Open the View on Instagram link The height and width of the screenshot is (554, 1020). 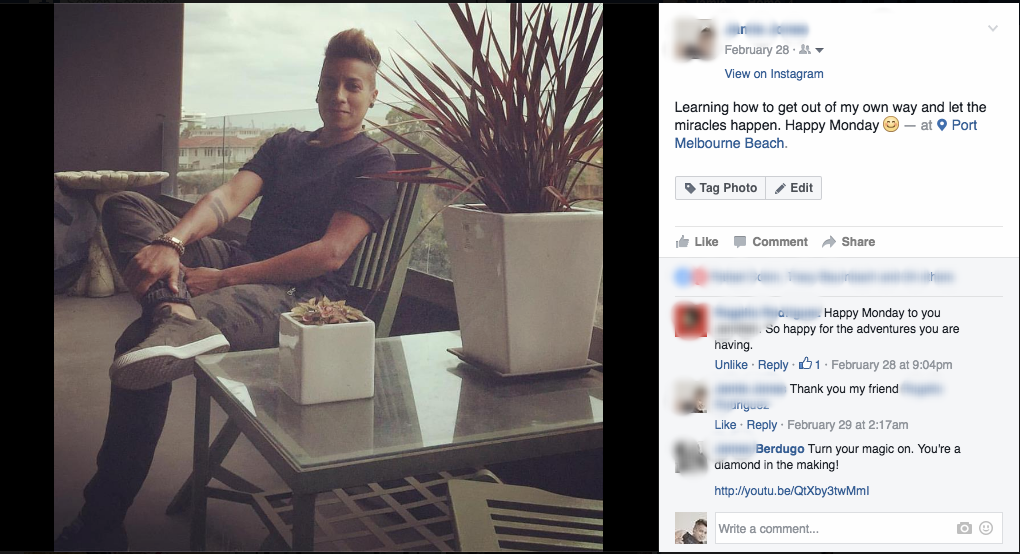(774, 74)
